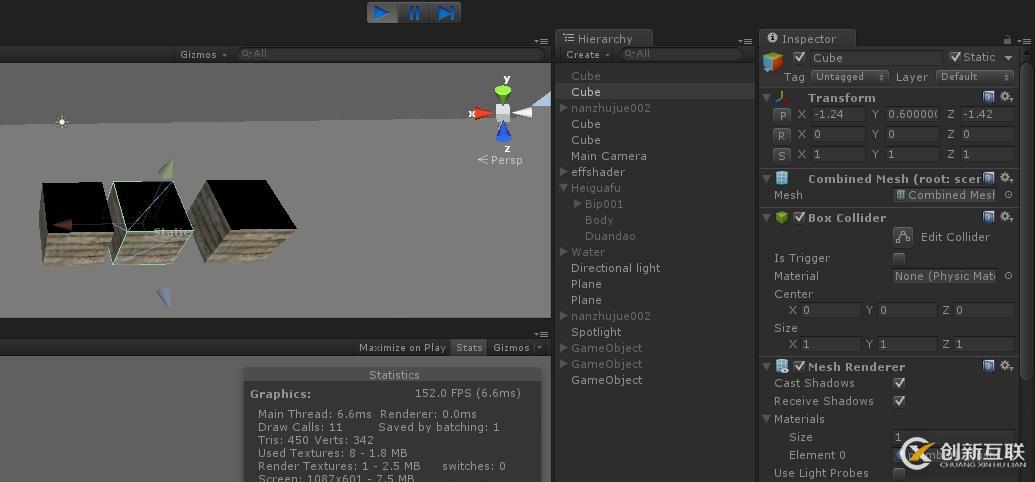The image size is (1035, 482).
Task: Enable Use Light Probes checkbox
Action: pyautogui.click(x=898, y=473)
